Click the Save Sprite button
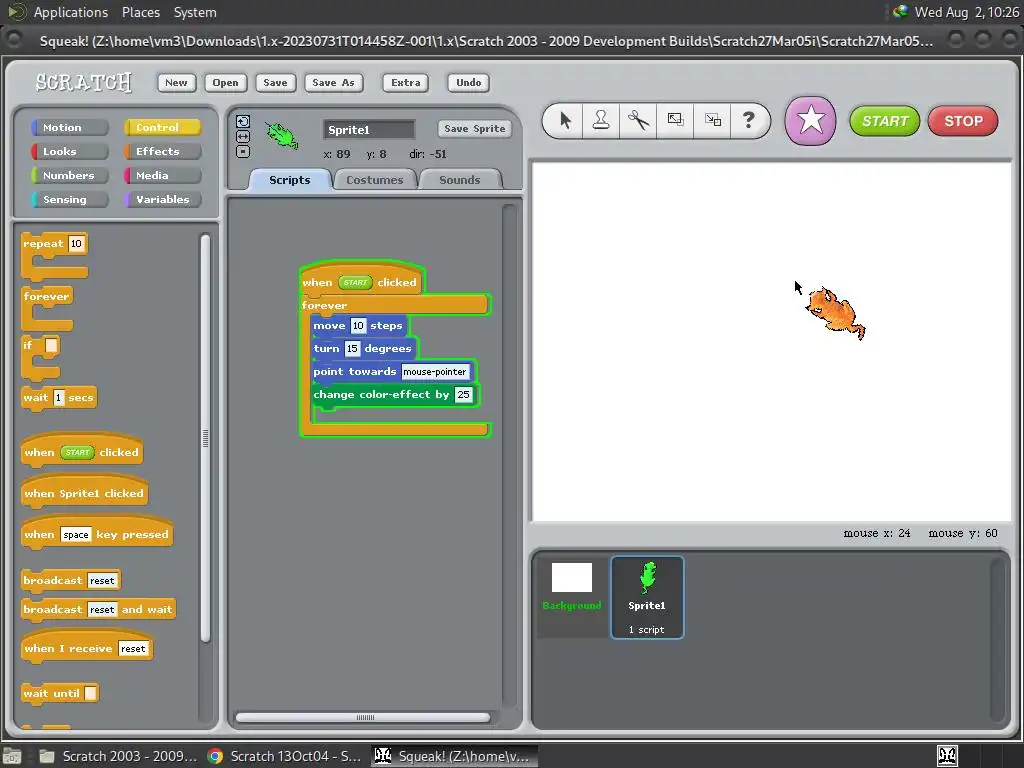Viewport: 1024px width, 768px height. (475, 129)
